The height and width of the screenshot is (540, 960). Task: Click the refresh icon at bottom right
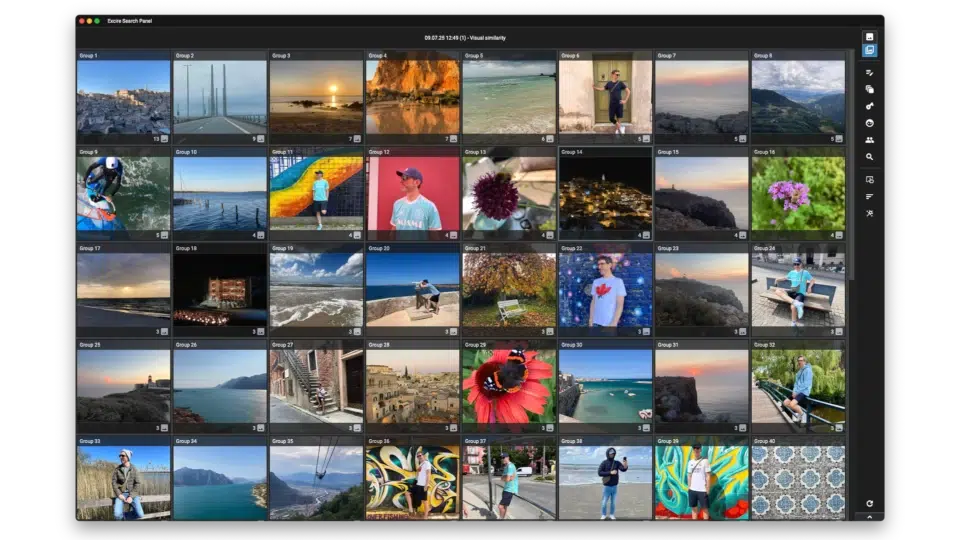point(869,503)
